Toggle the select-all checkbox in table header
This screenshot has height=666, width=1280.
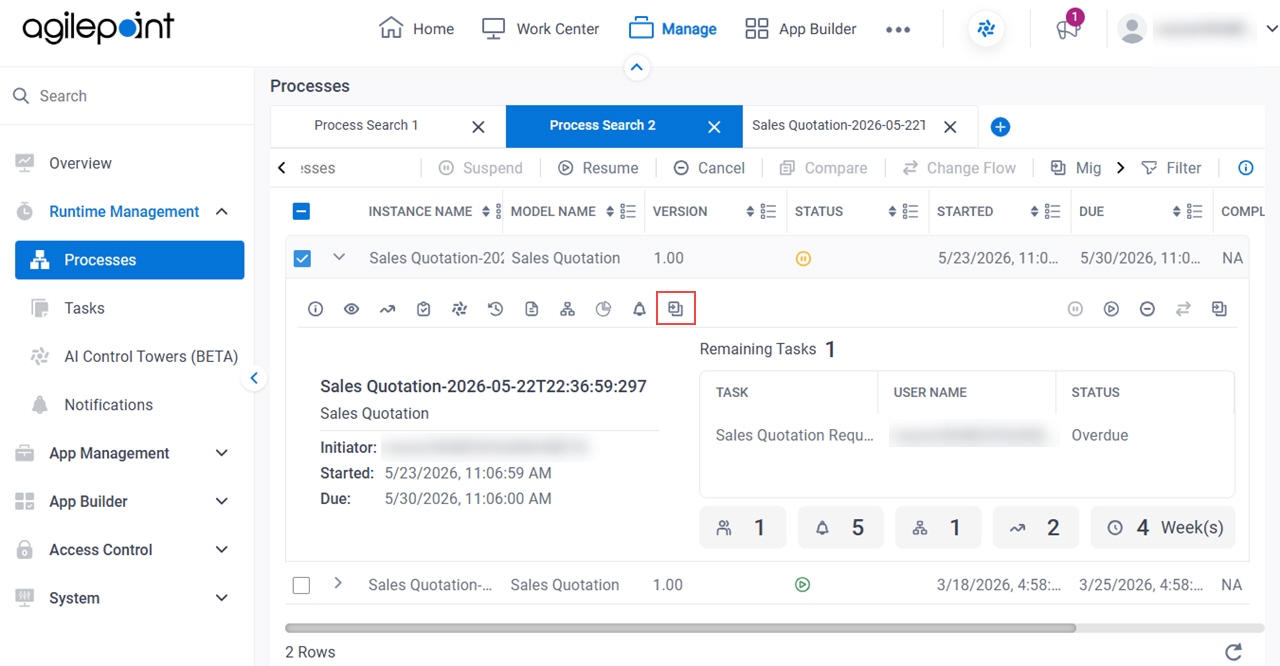(x=301, y=211)
